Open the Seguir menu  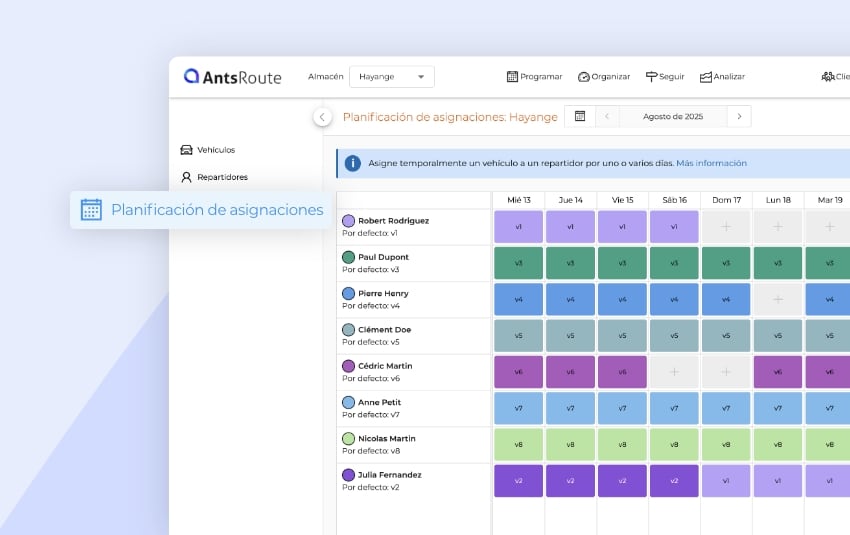click(x=665, y=77)
